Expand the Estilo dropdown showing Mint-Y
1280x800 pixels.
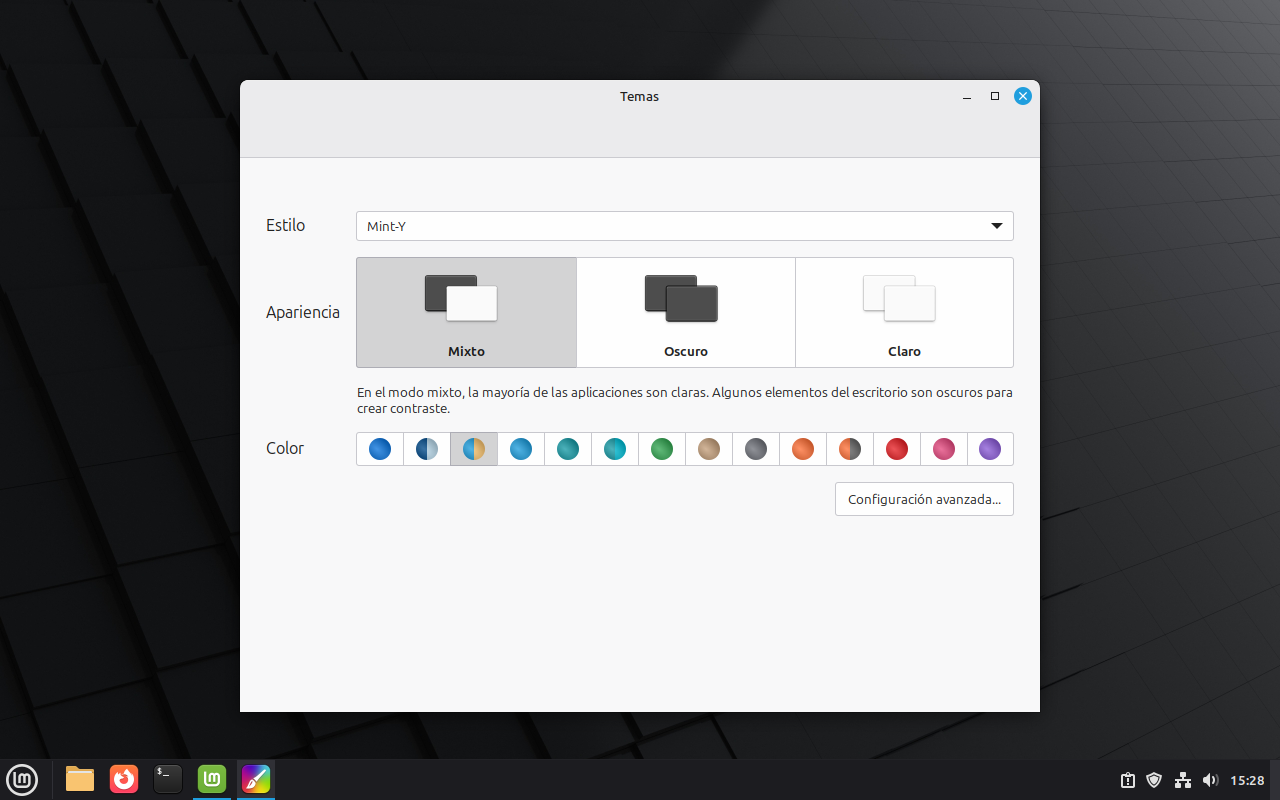tap(684, 226)
